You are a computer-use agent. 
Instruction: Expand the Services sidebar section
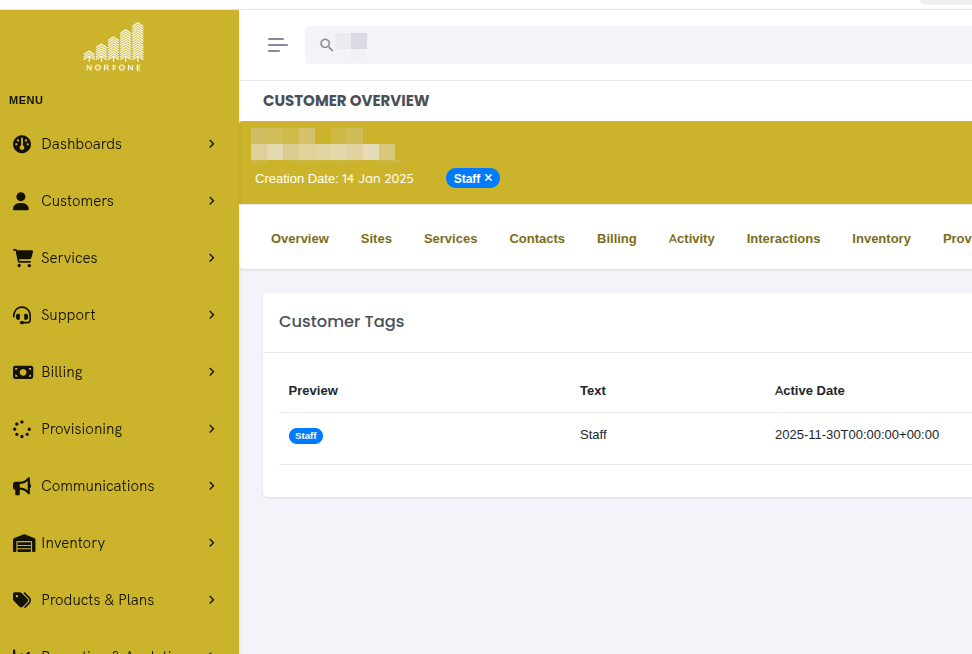[211, 258]
